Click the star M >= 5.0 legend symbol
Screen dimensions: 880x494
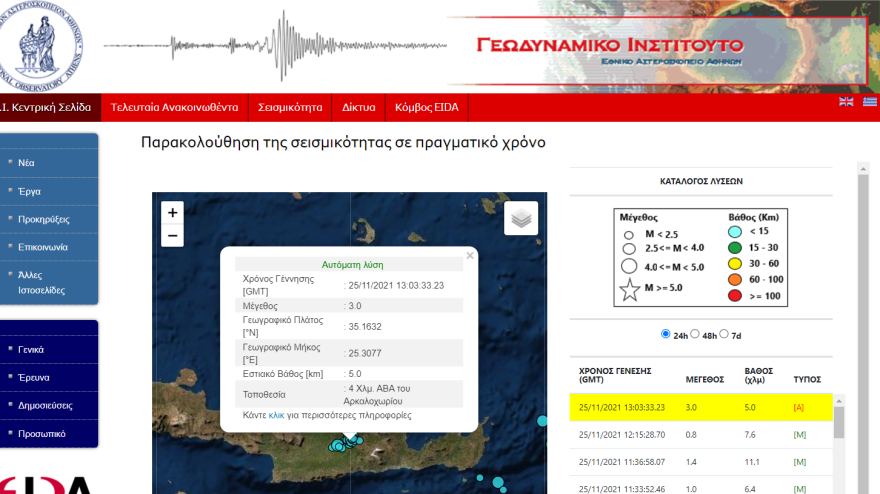point(630,290)
